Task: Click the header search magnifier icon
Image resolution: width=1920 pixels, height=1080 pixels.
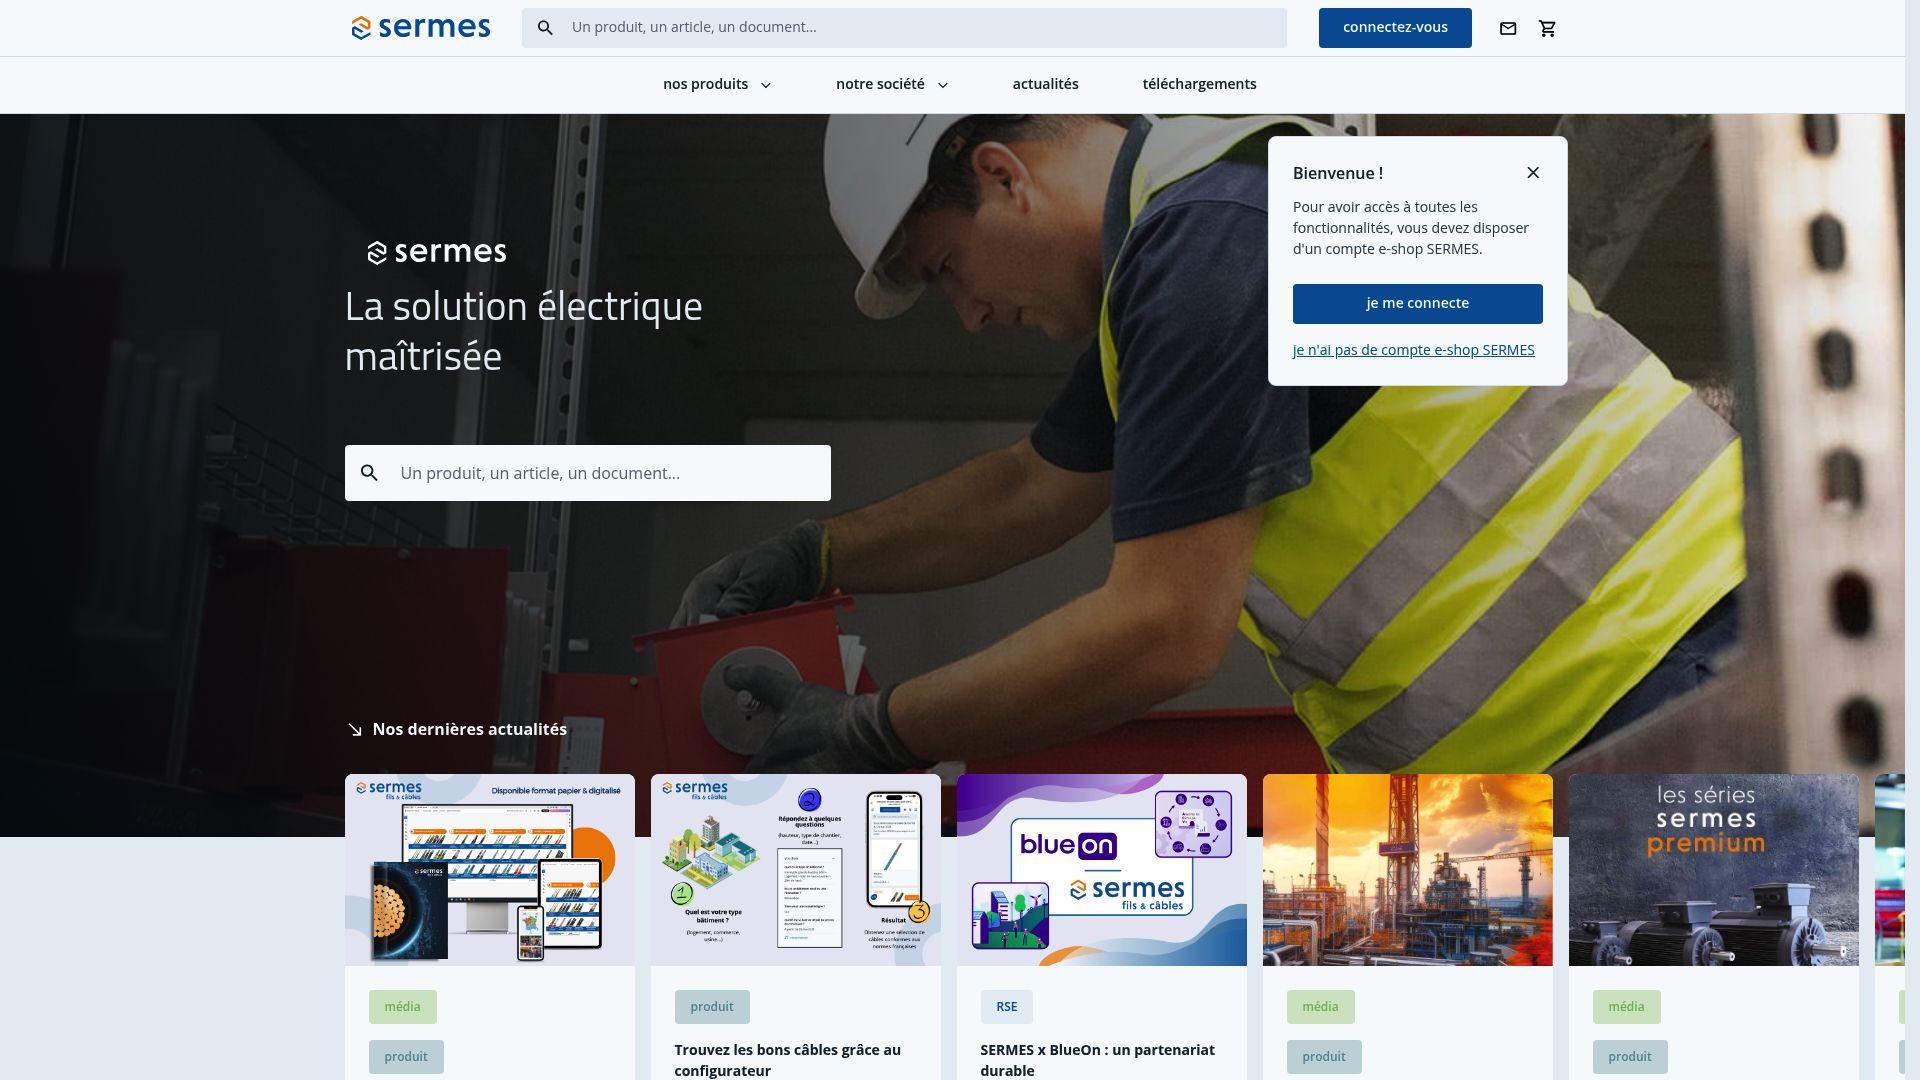Action: point(545,28)
